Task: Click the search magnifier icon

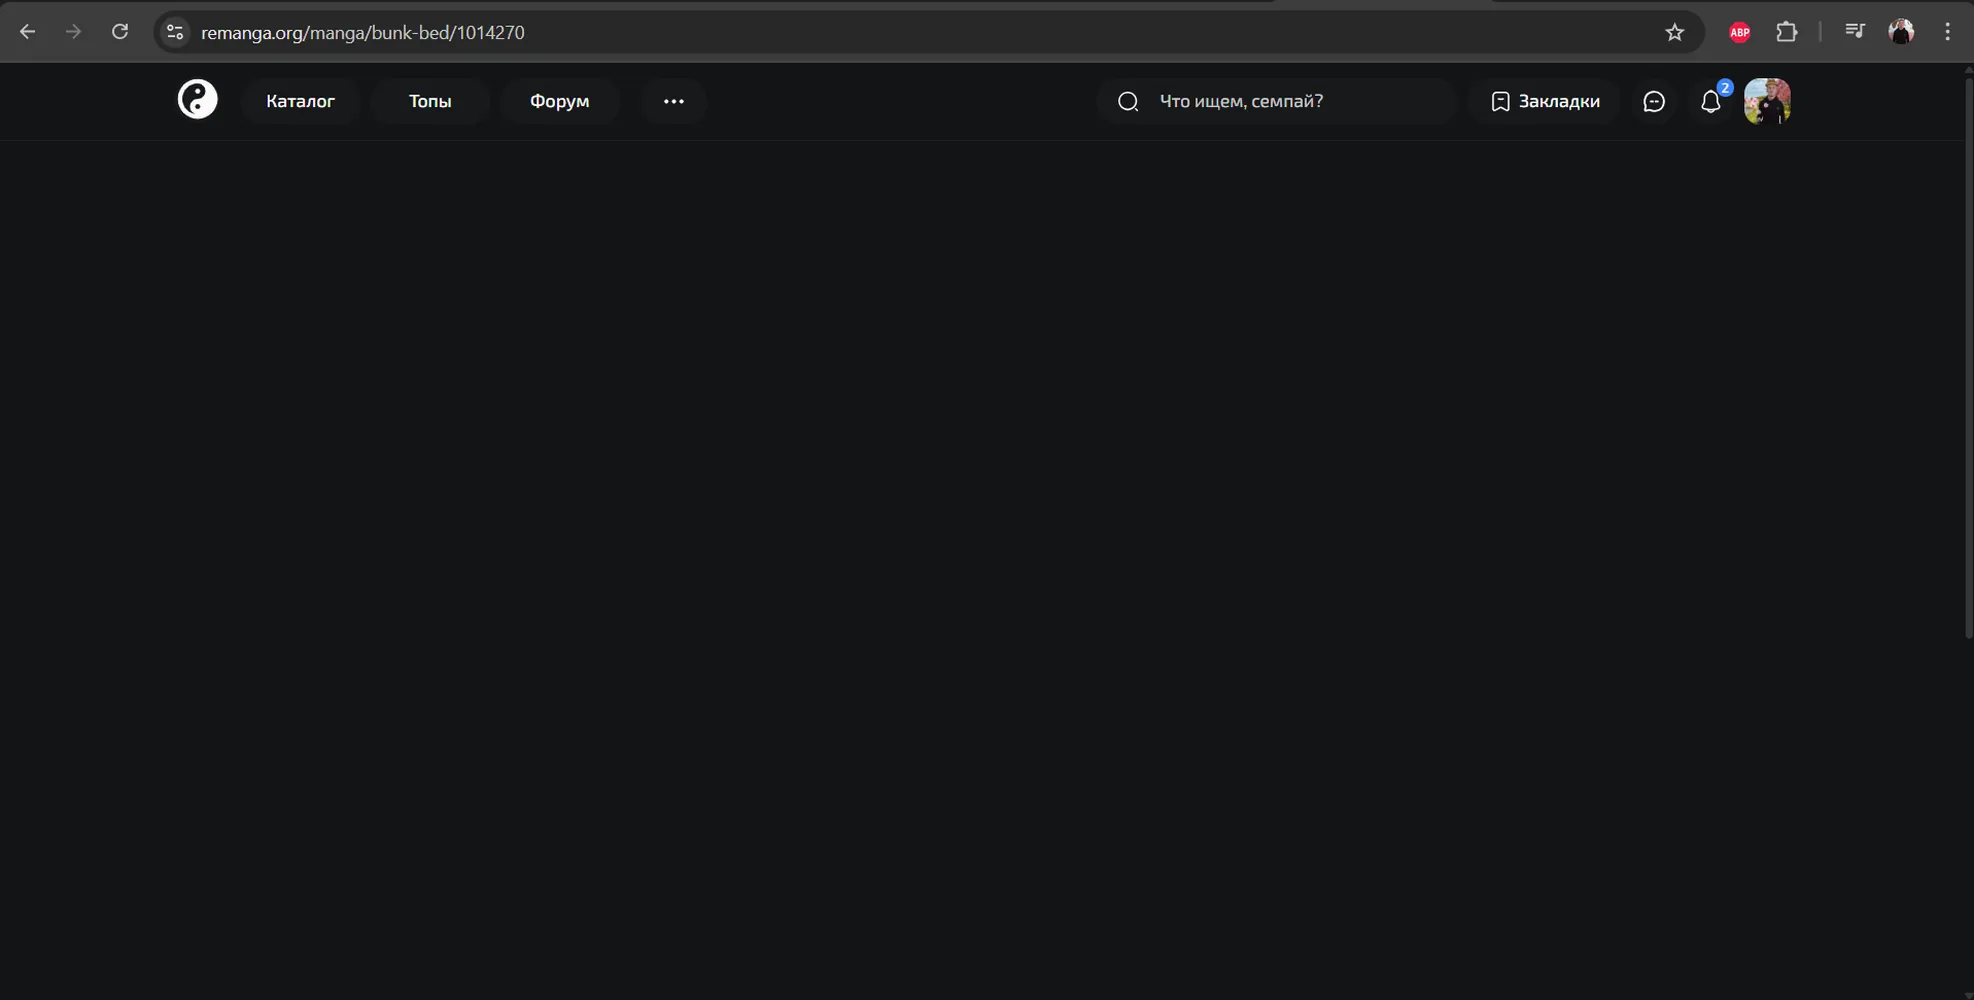Action: 1128,101
